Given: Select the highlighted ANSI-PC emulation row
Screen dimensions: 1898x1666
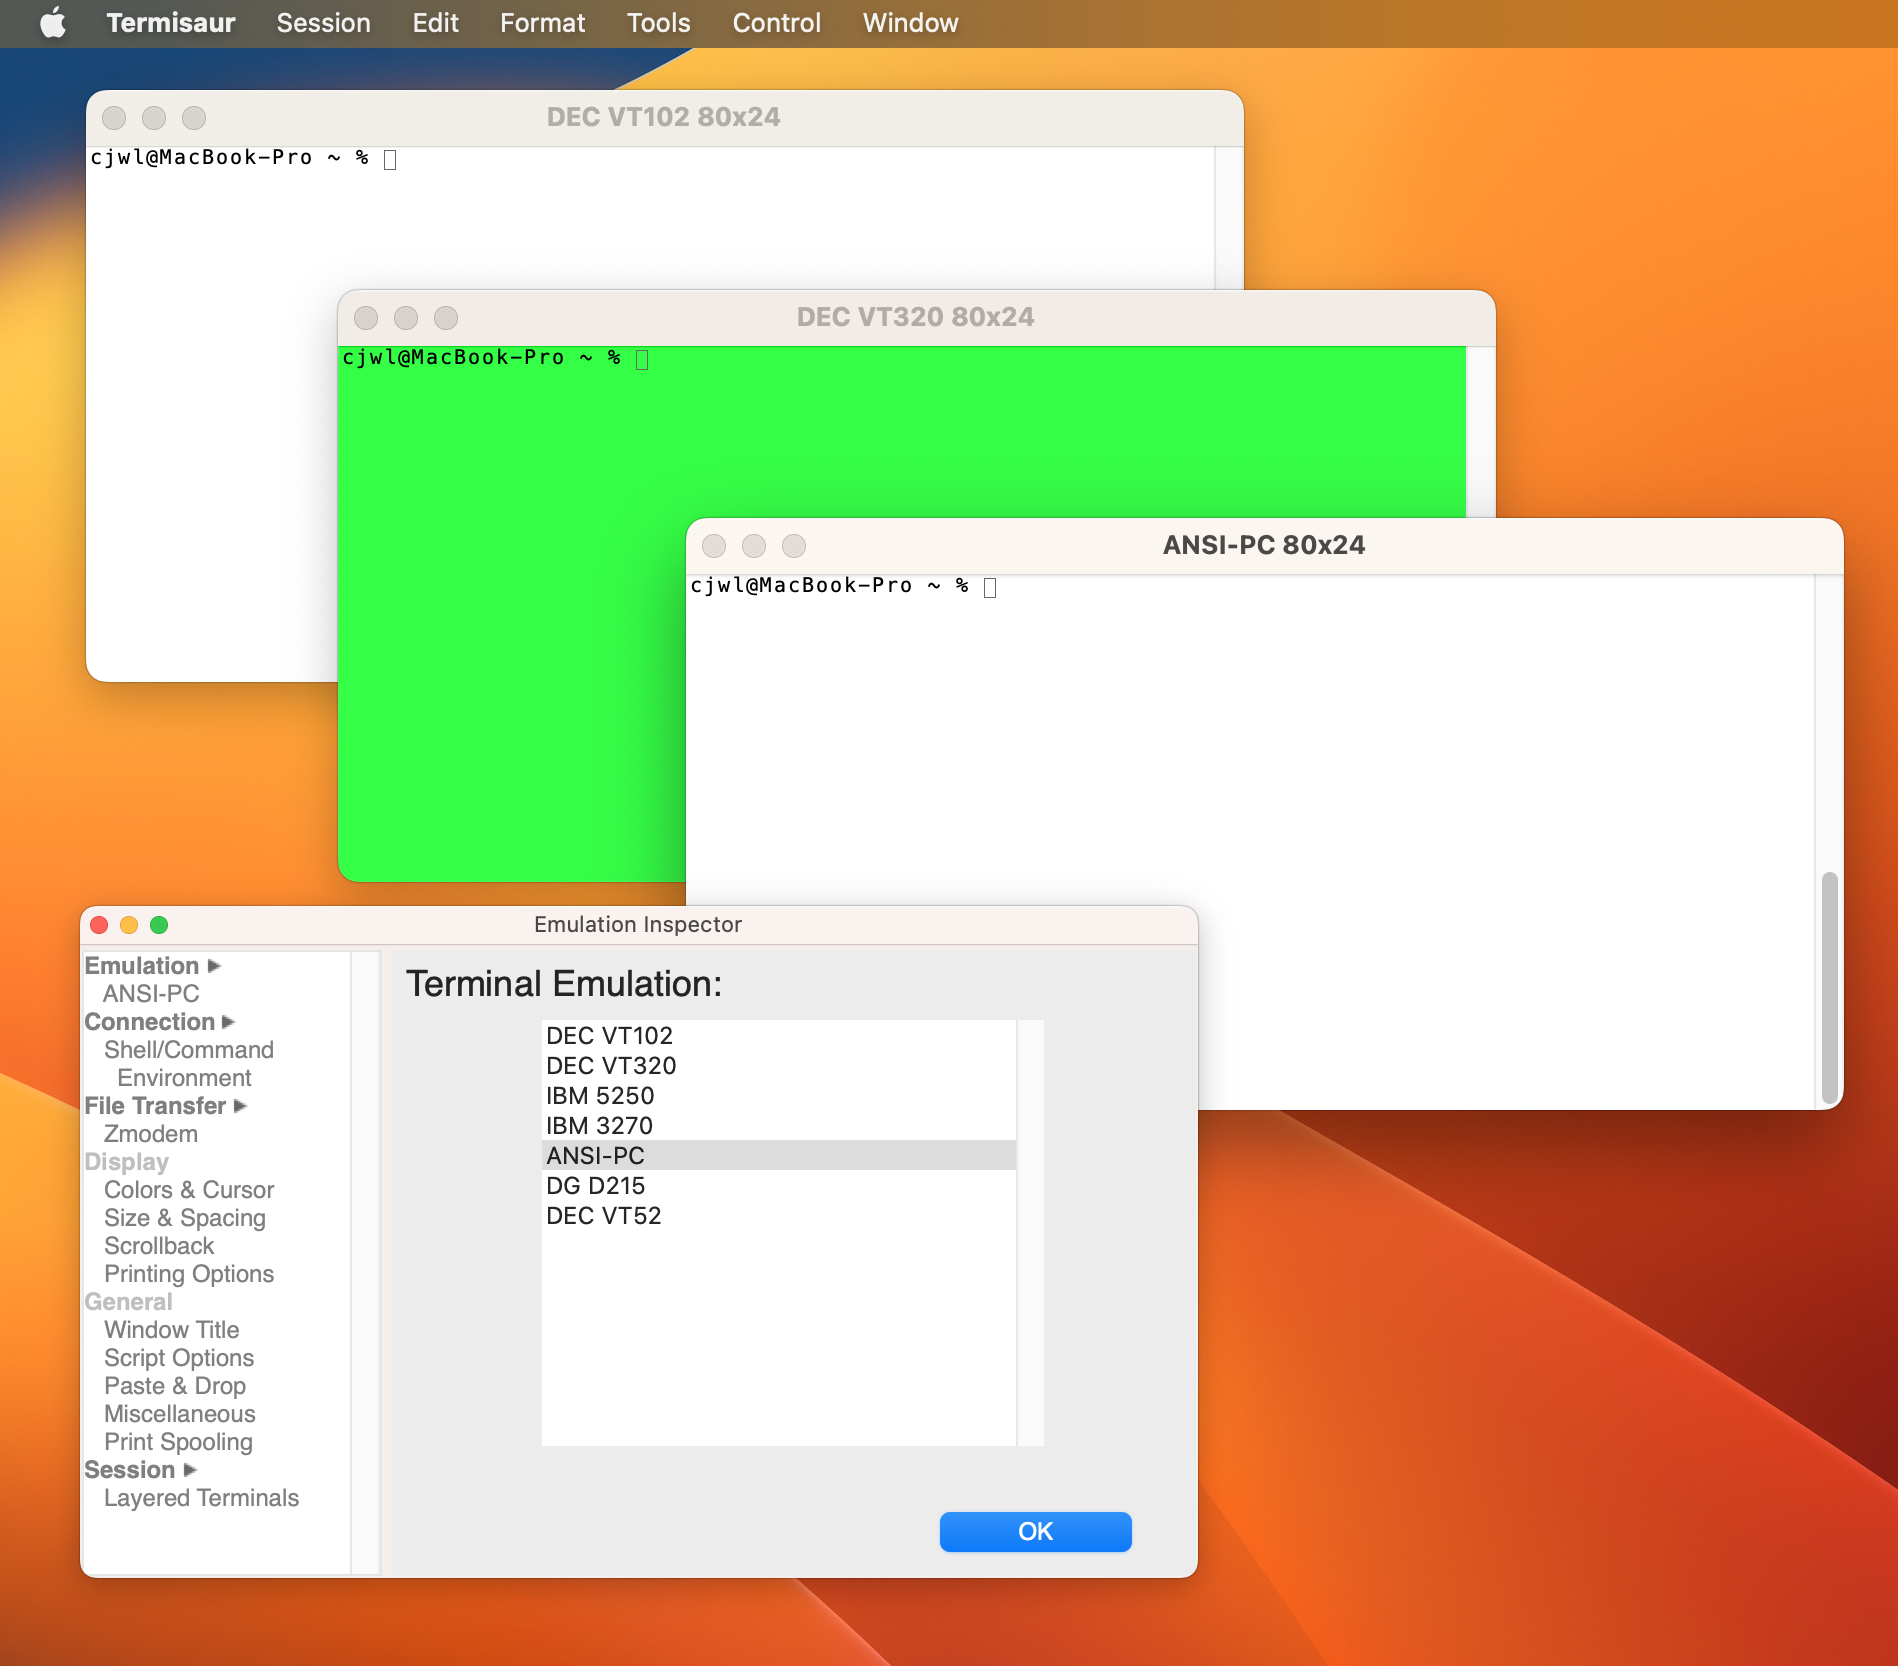Looking at the screenshot, I should point(779,1155).
